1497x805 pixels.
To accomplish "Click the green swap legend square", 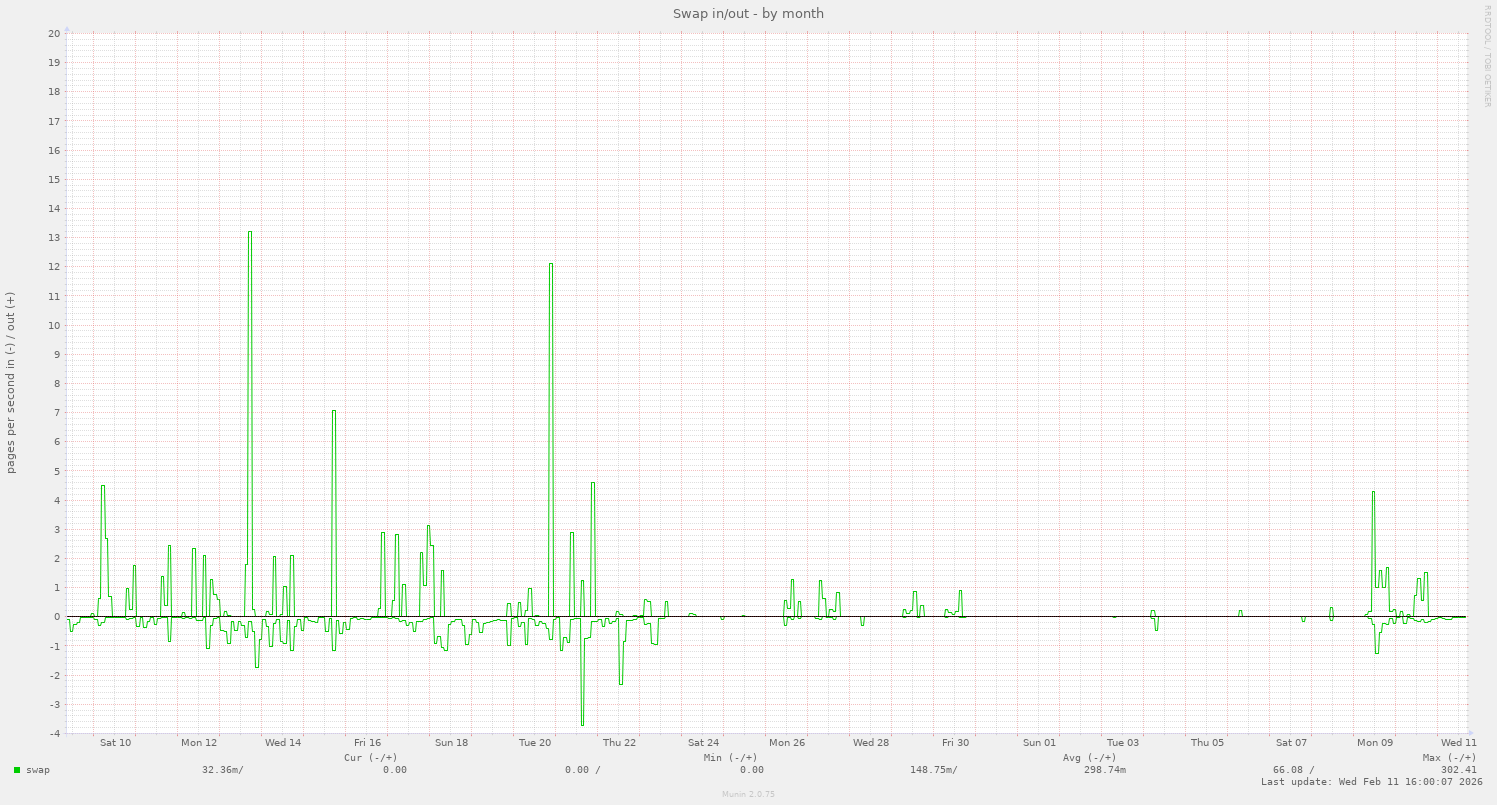I will point(16,770).
